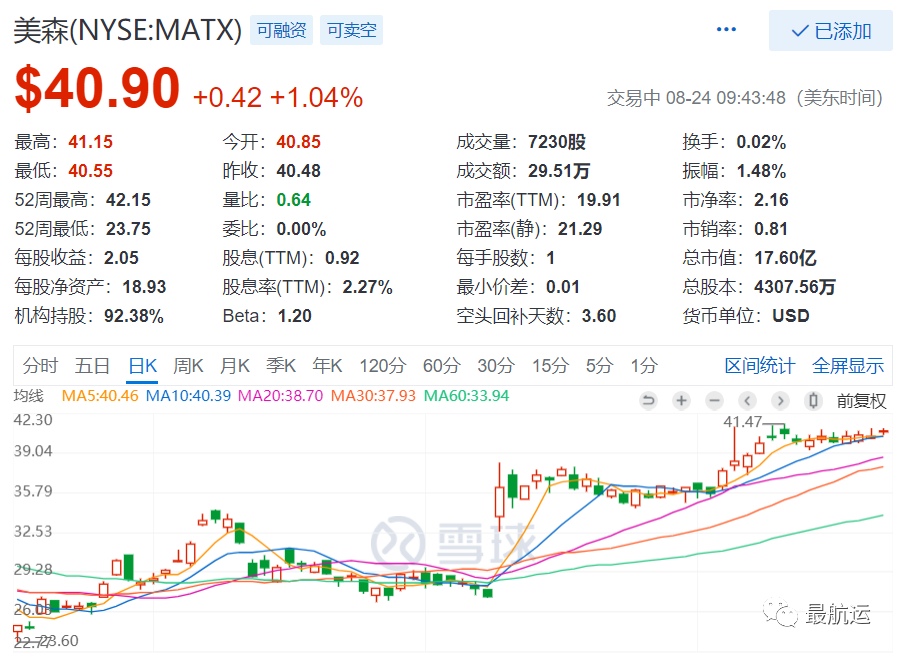Click the 可卖空 tag
Viewport: 899px width, 653px height.
(351, 30)
